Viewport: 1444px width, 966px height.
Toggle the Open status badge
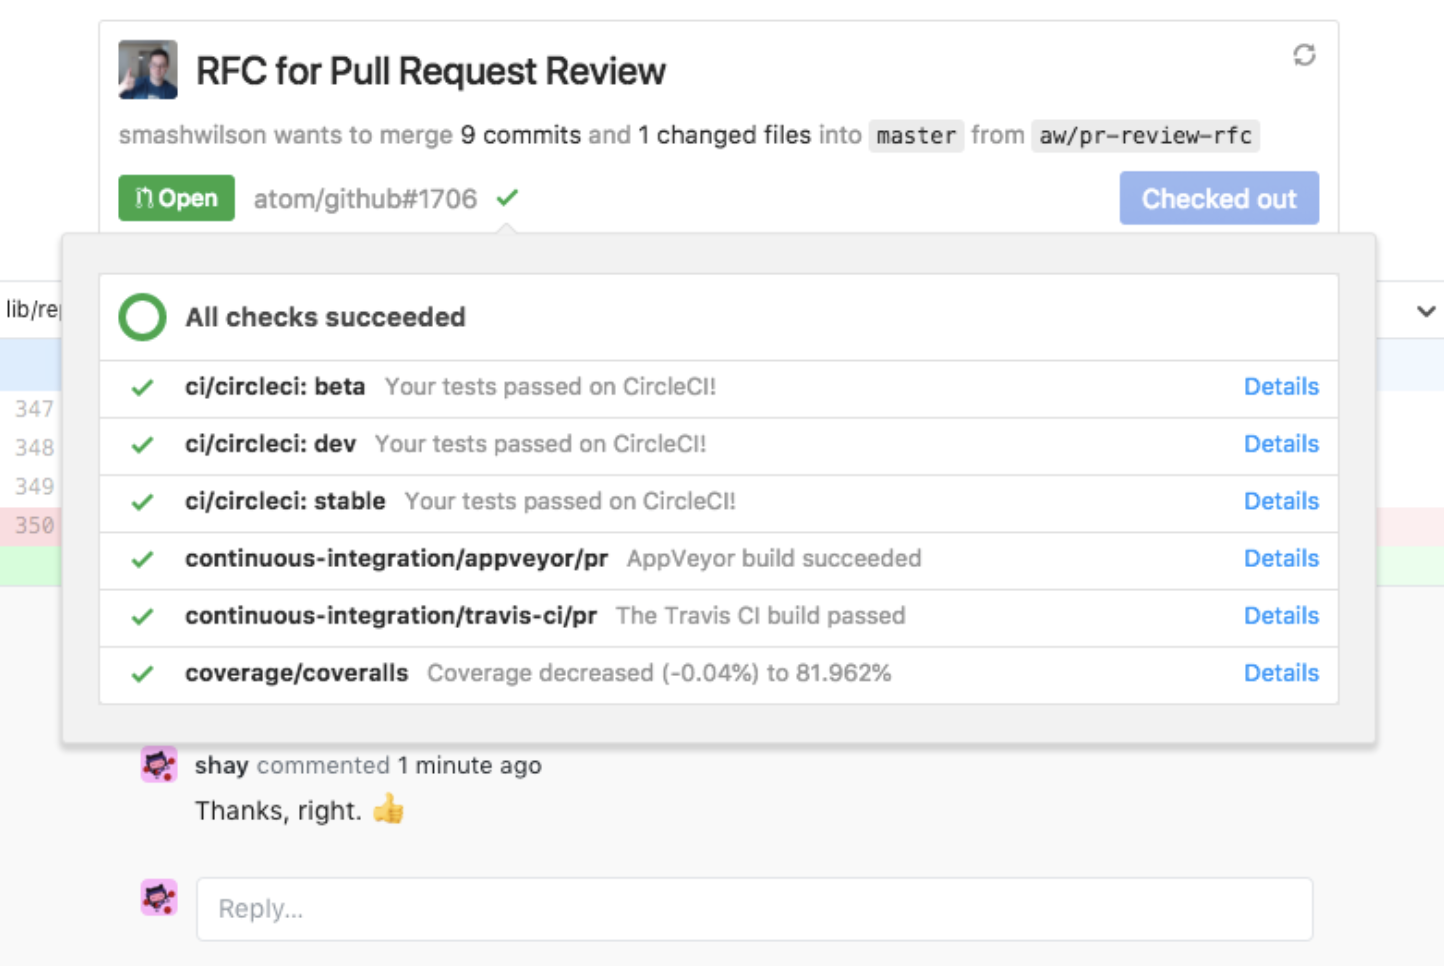click(176, 198)
